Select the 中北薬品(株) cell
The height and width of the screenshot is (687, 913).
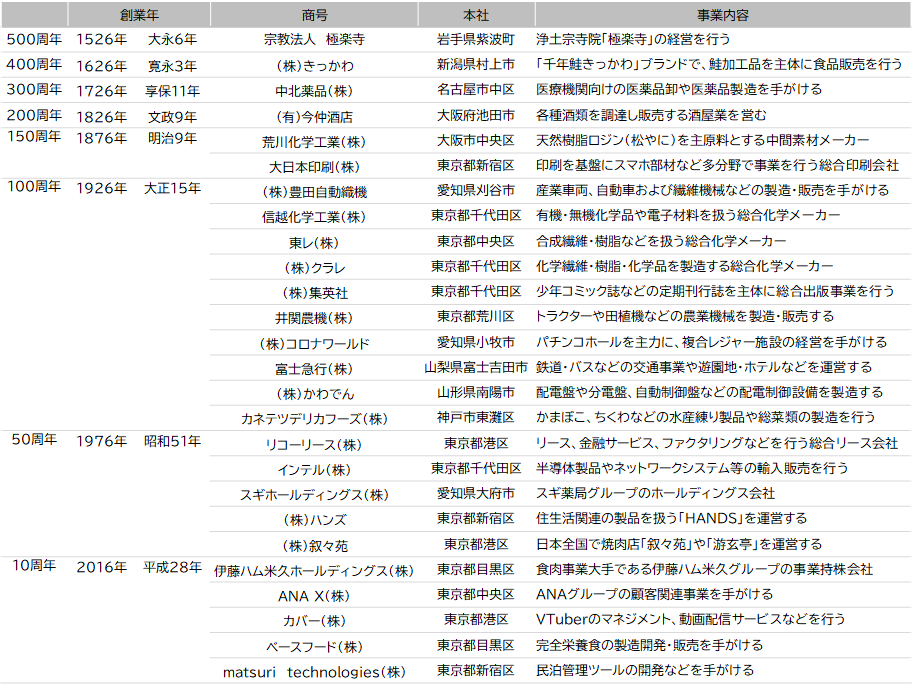314,91
